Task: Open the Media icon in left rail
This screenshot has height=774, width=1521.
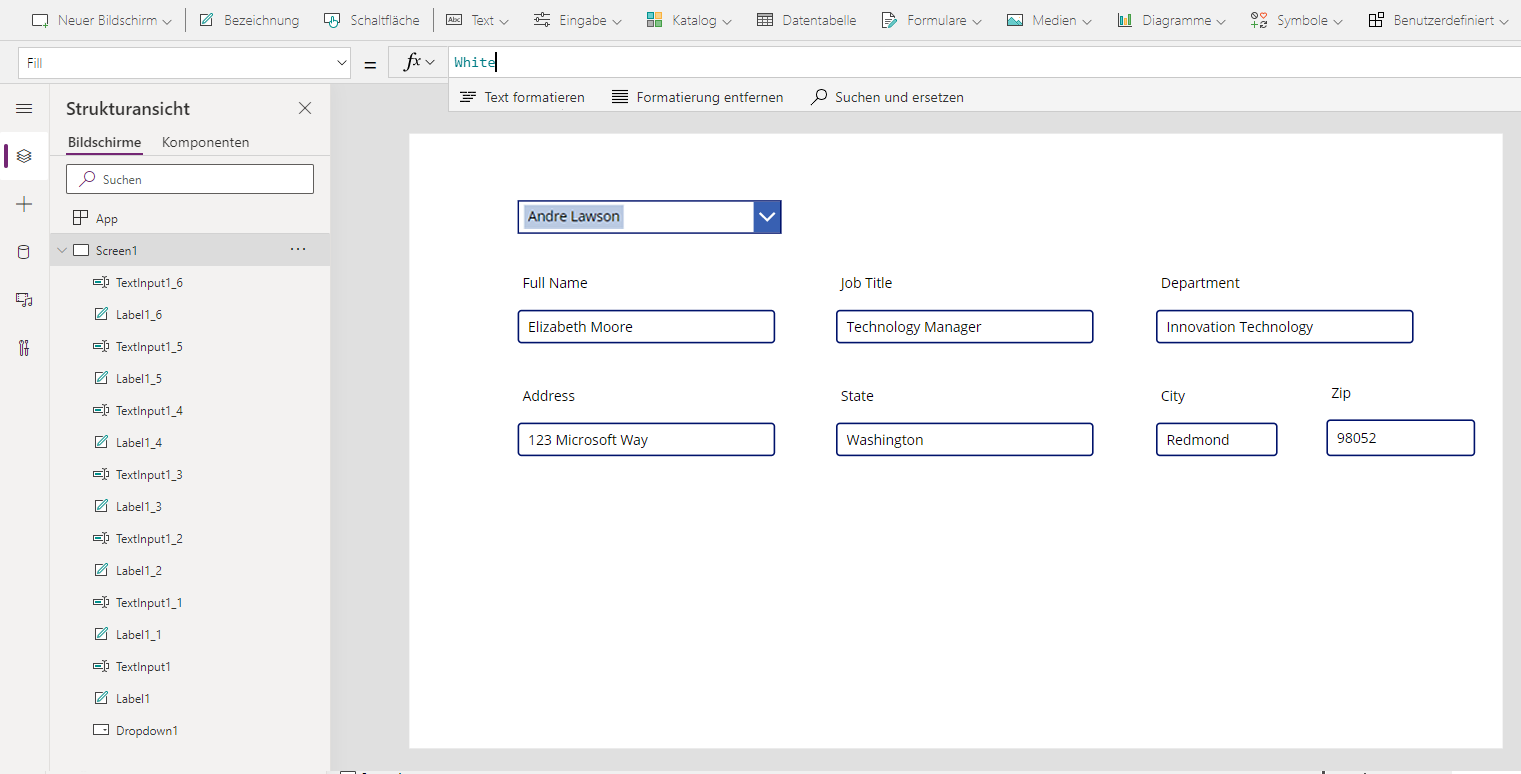Action: coord(25,300)
